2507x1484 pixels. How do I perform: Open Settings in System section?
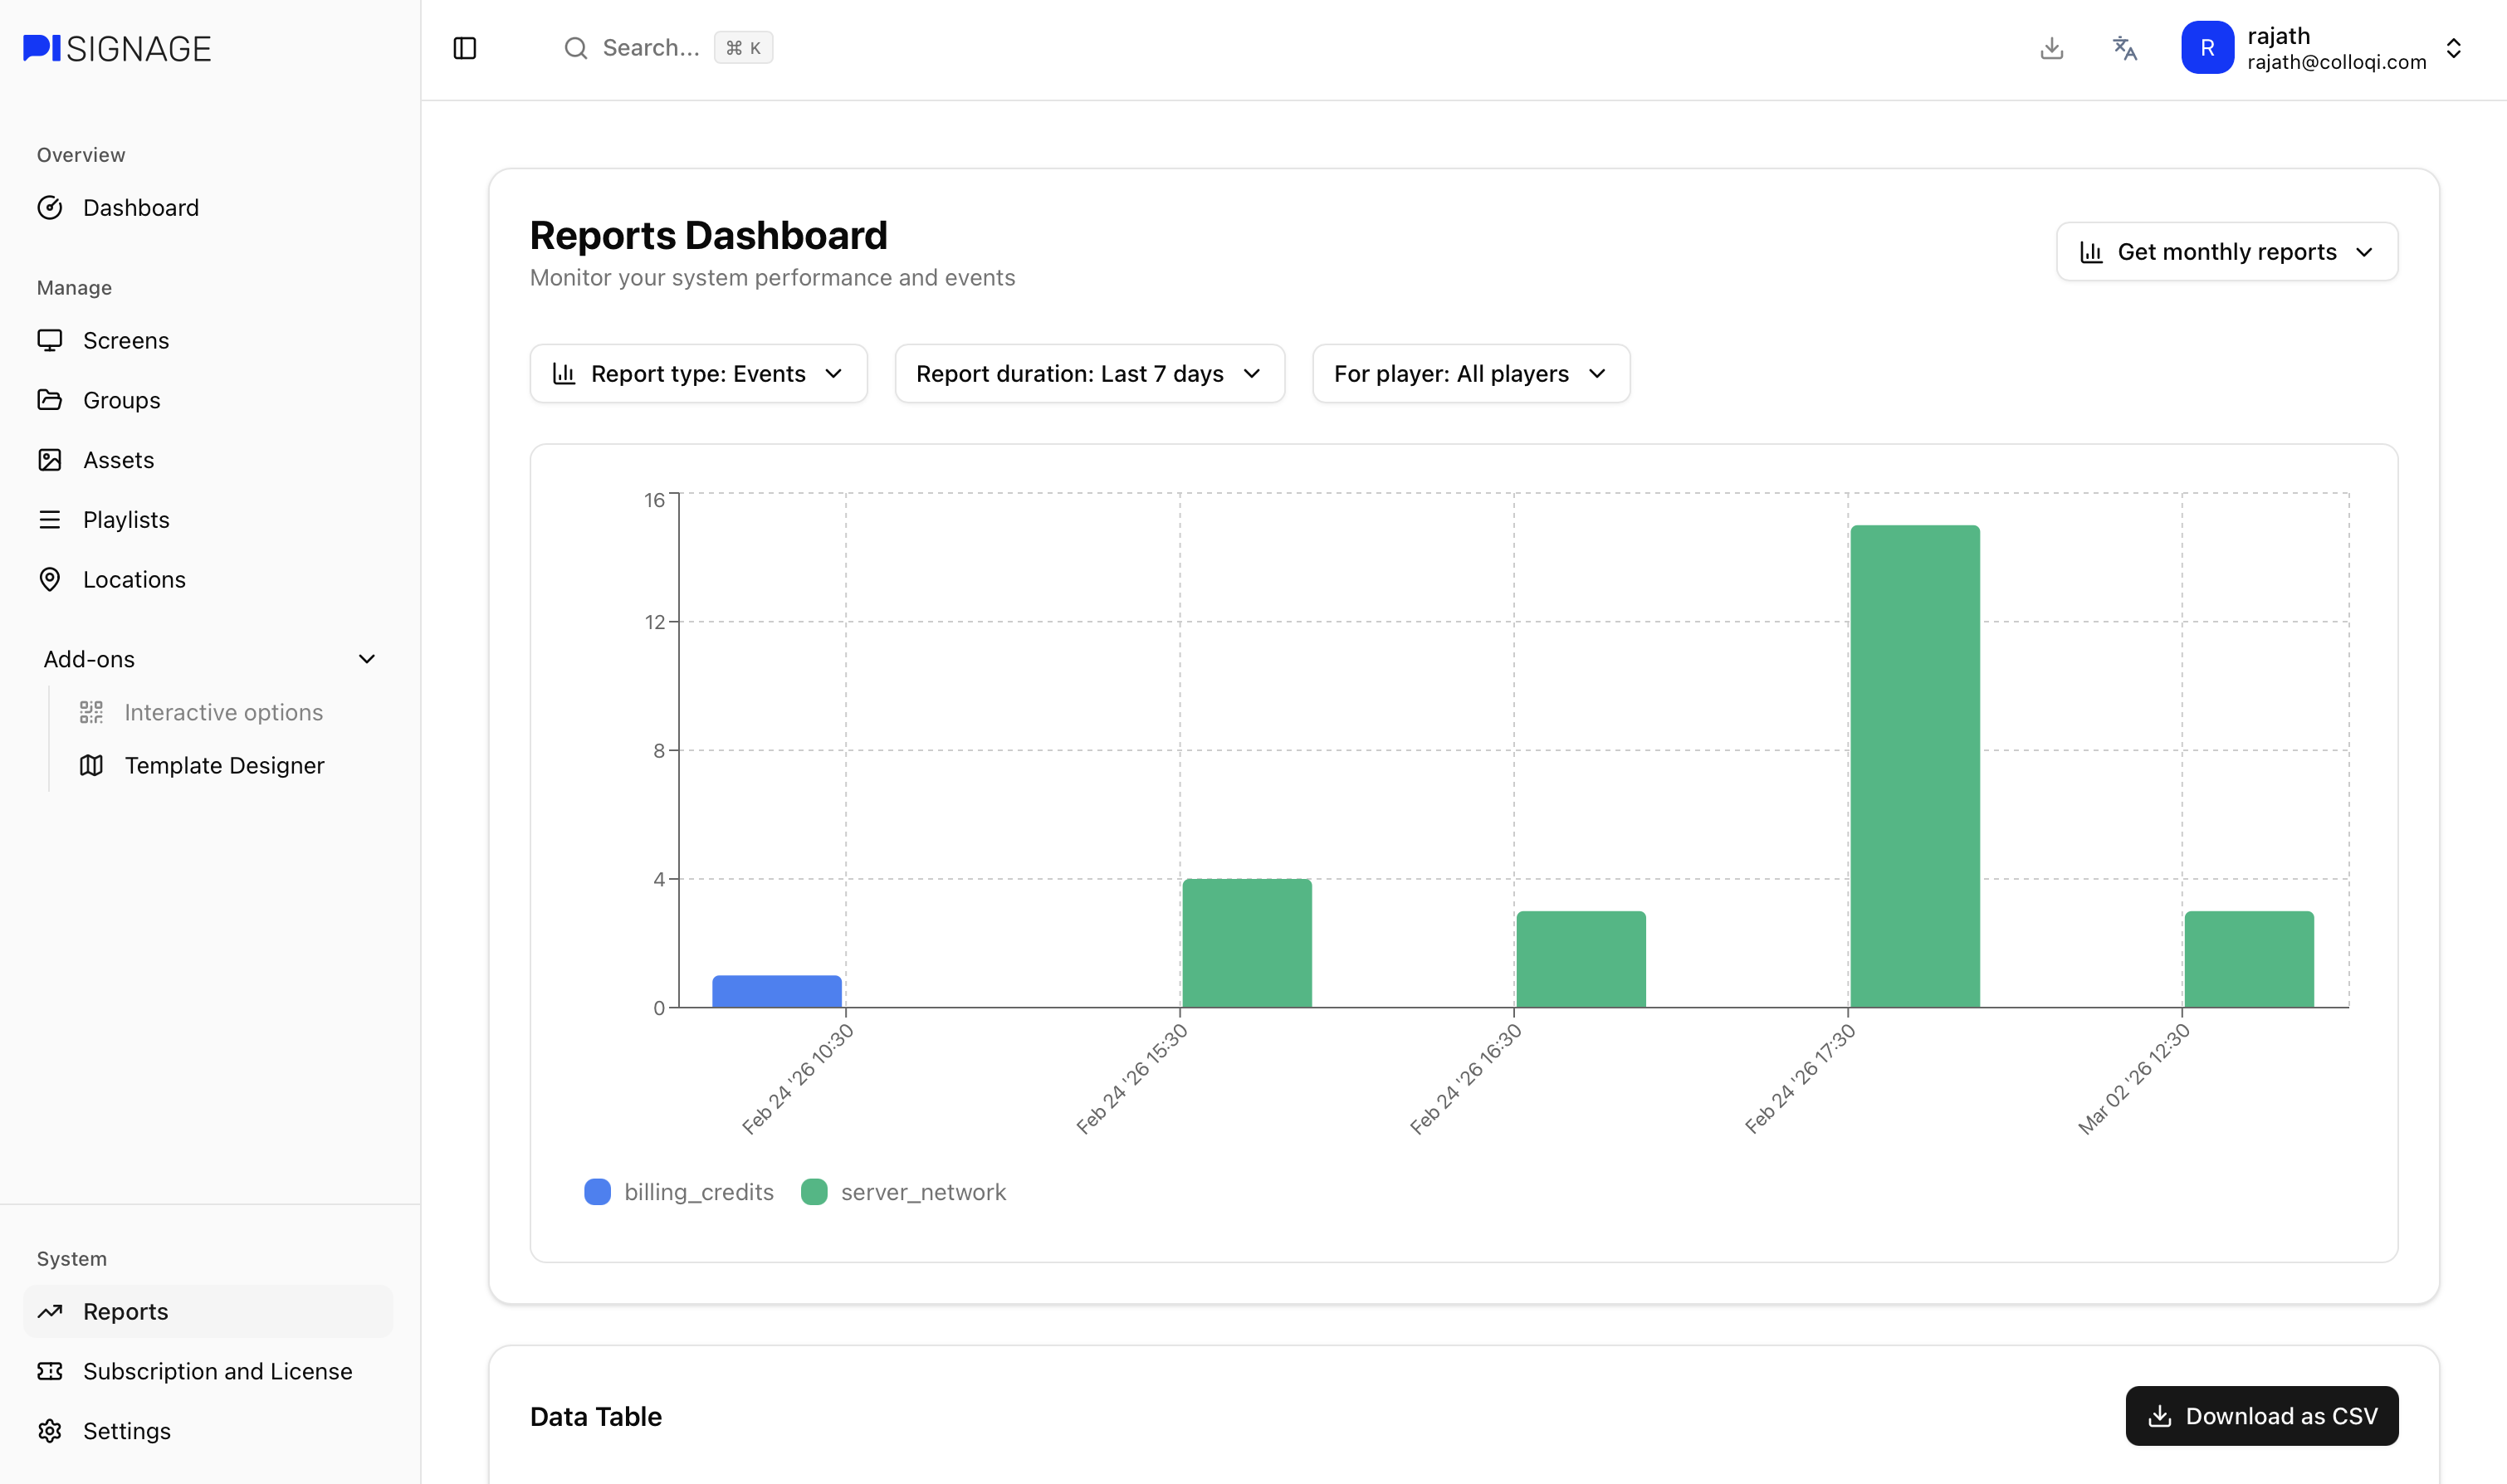coord(127,1431)
